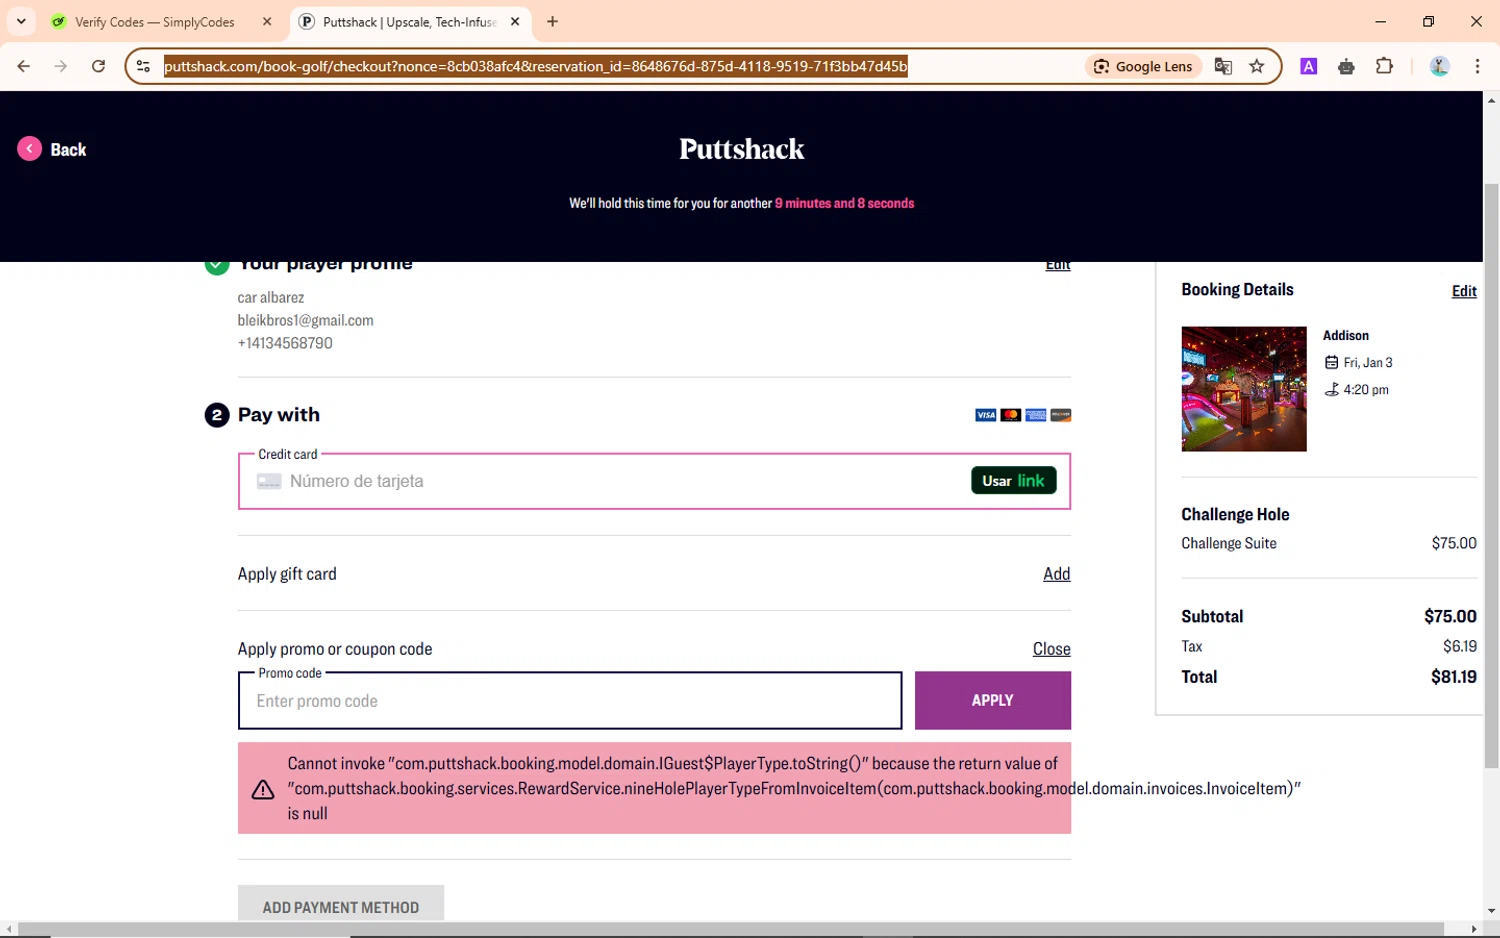
Task: Add a gift card
Action: [1056, 573]
